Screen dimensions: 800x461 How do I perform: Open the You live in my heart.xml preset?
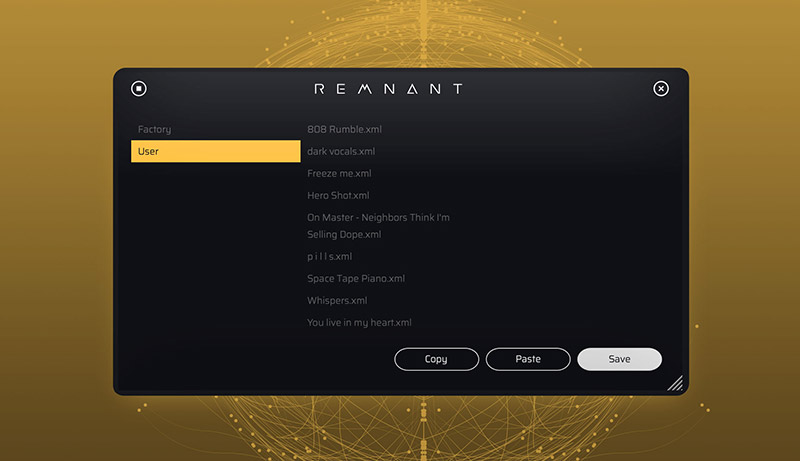(x=359, y=322)
